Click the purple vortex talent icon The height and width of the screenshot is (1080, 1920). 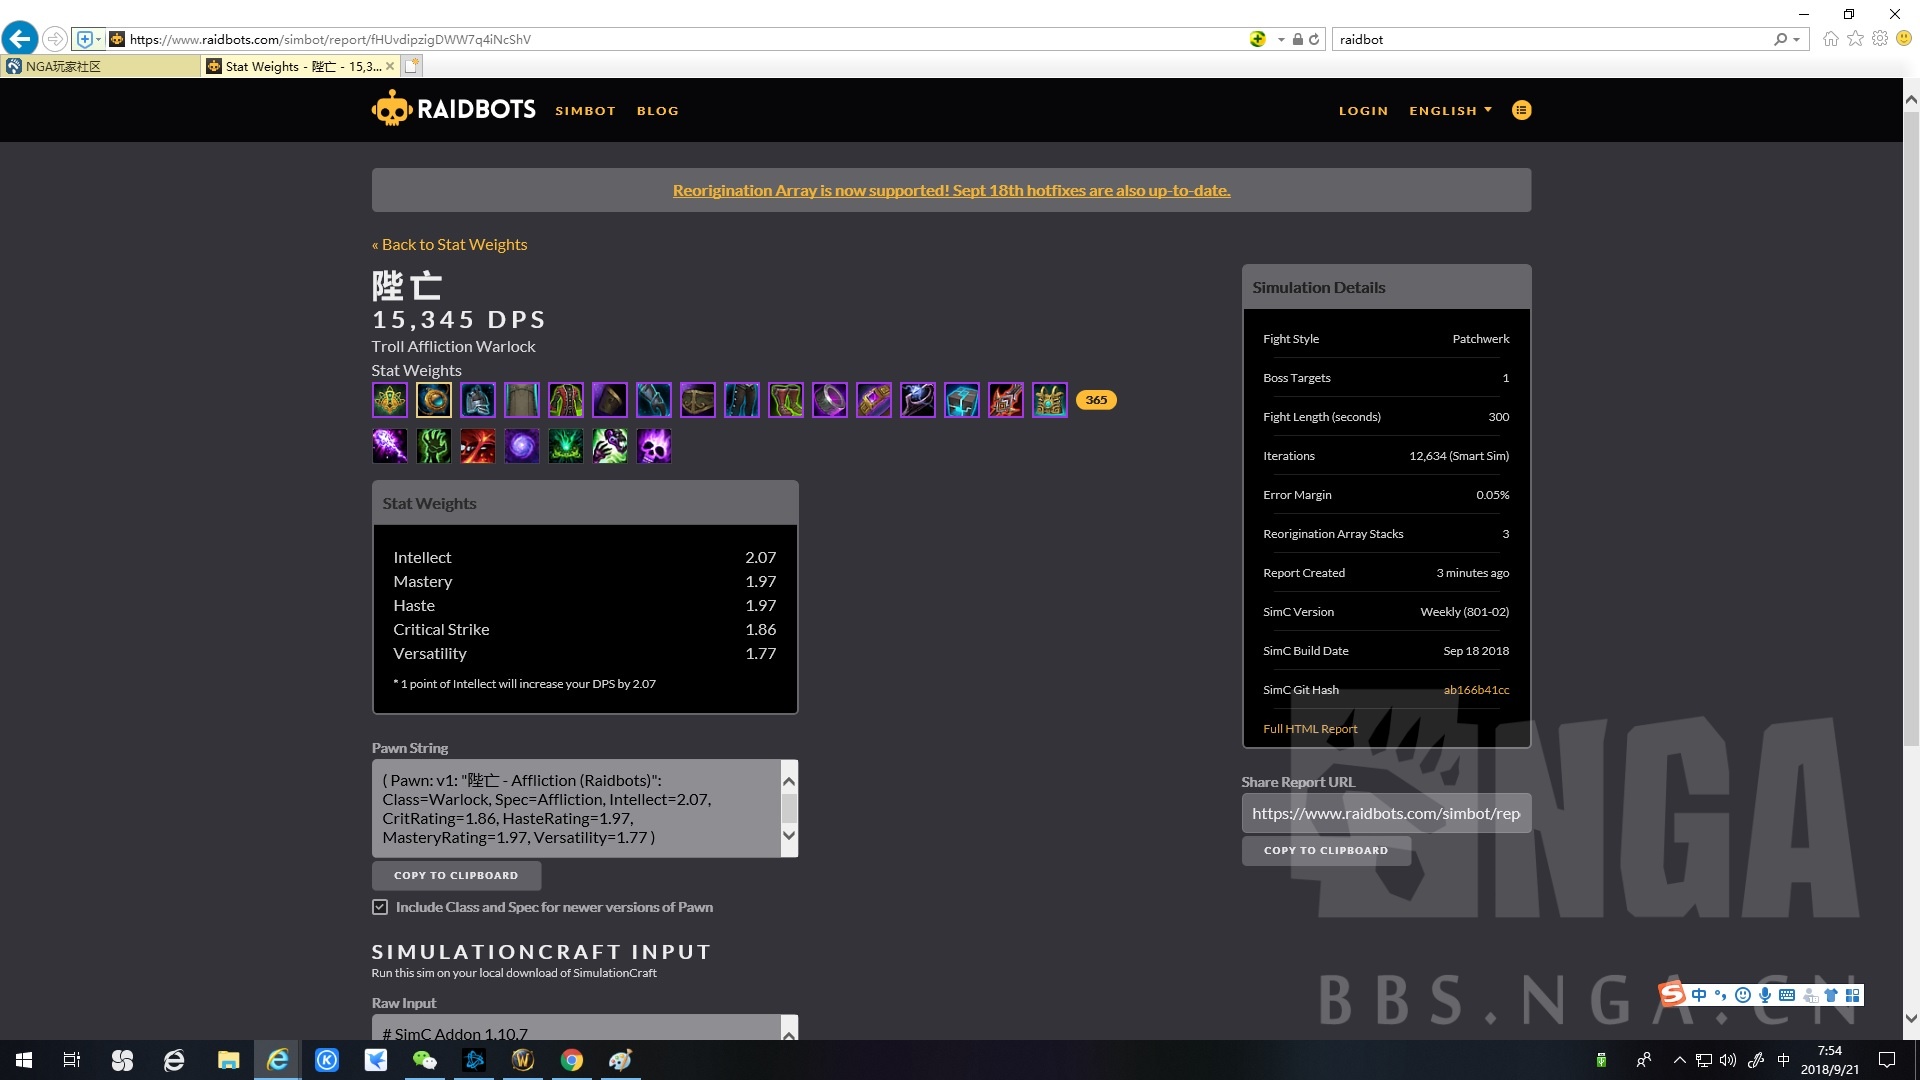(521, 446)
